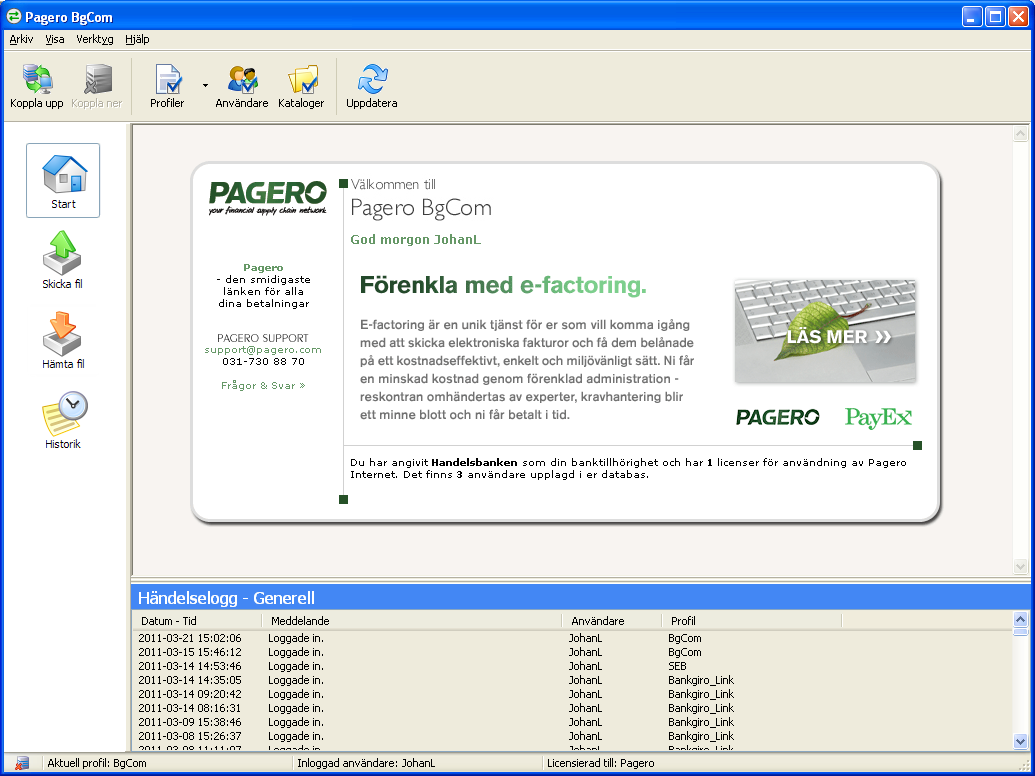This screenshot has height=776, width=1035.
Task: Click the PayEx logo
Action: point(879,418)
